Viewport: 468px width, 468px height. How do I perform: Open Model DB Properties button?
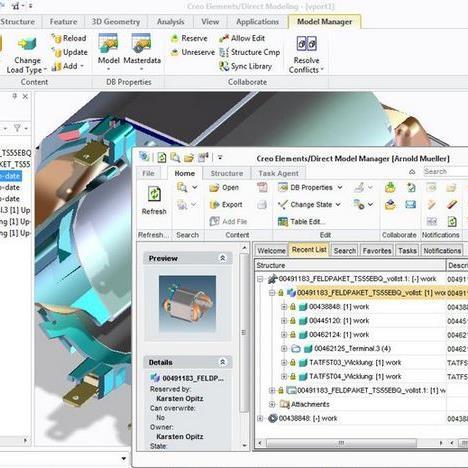108,52
